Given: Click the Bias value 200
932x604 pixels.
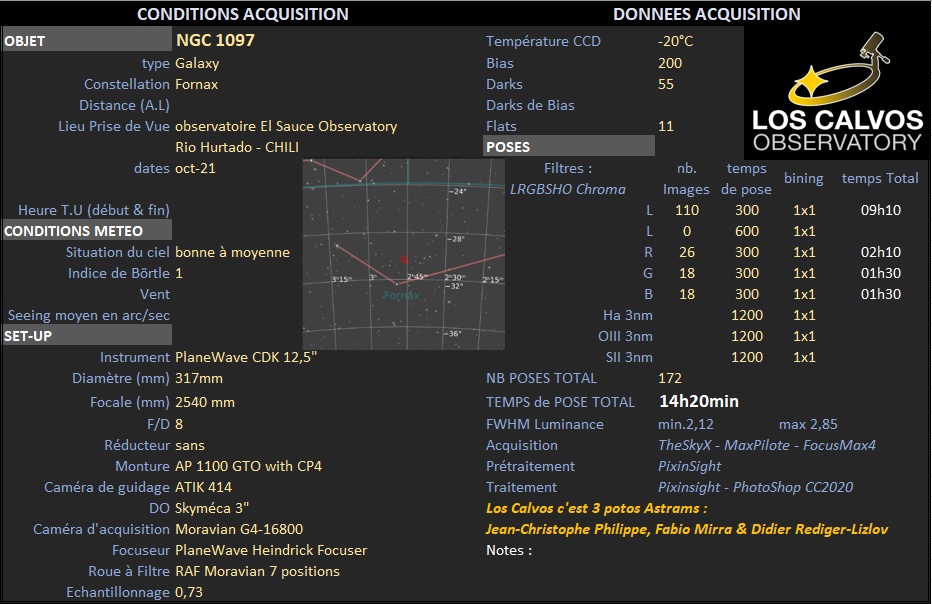Looking at the screenshot, I should 670,63.
